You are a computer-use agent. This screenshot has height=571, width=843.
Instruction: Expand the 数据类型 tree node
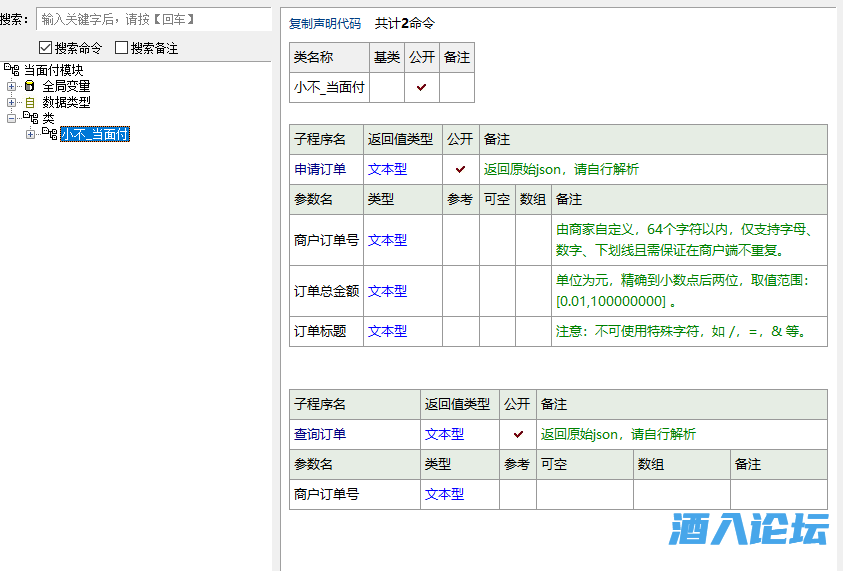[x=11, y=102]
